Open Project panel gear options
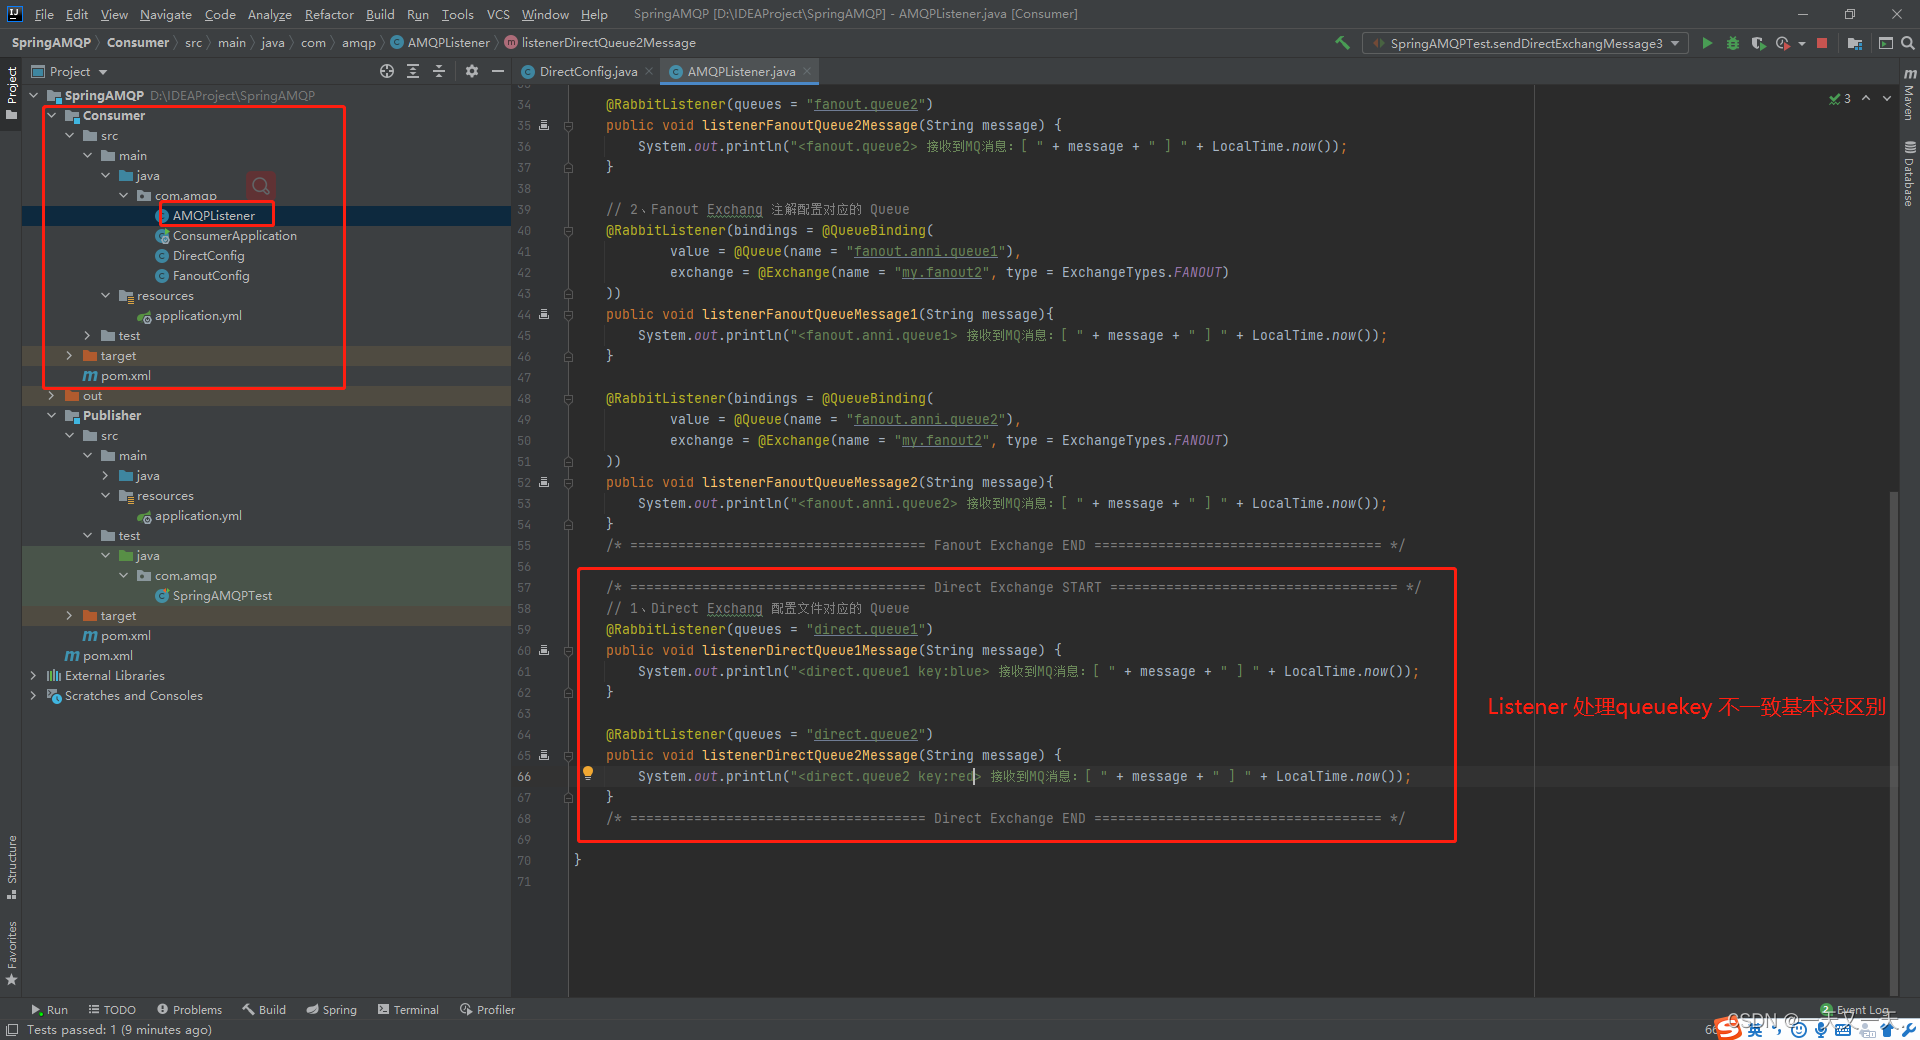Screen dimensions: 1920x1040 (472, 71)
